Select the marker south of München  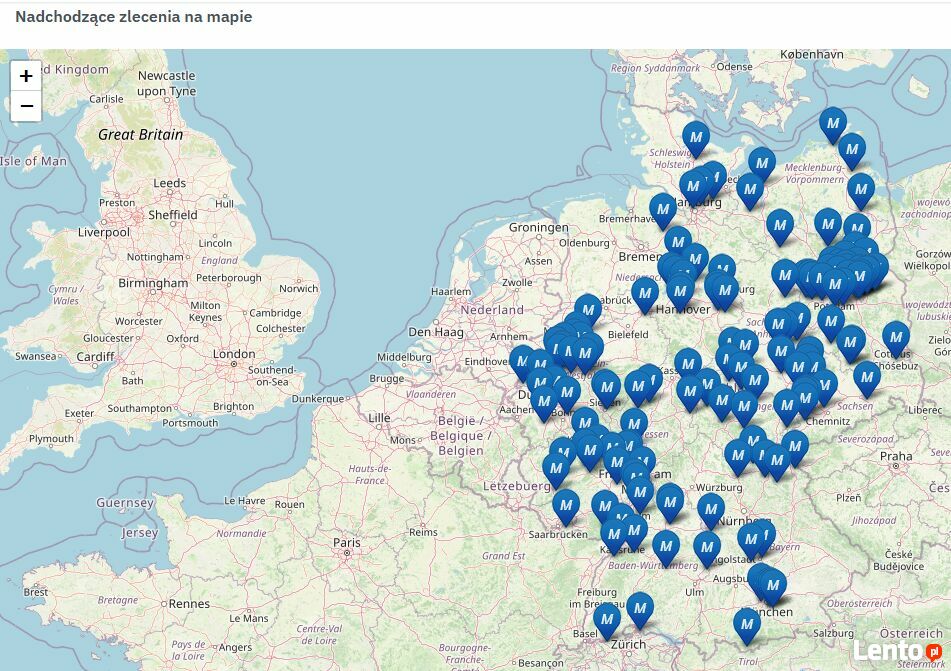click(747, 624)
